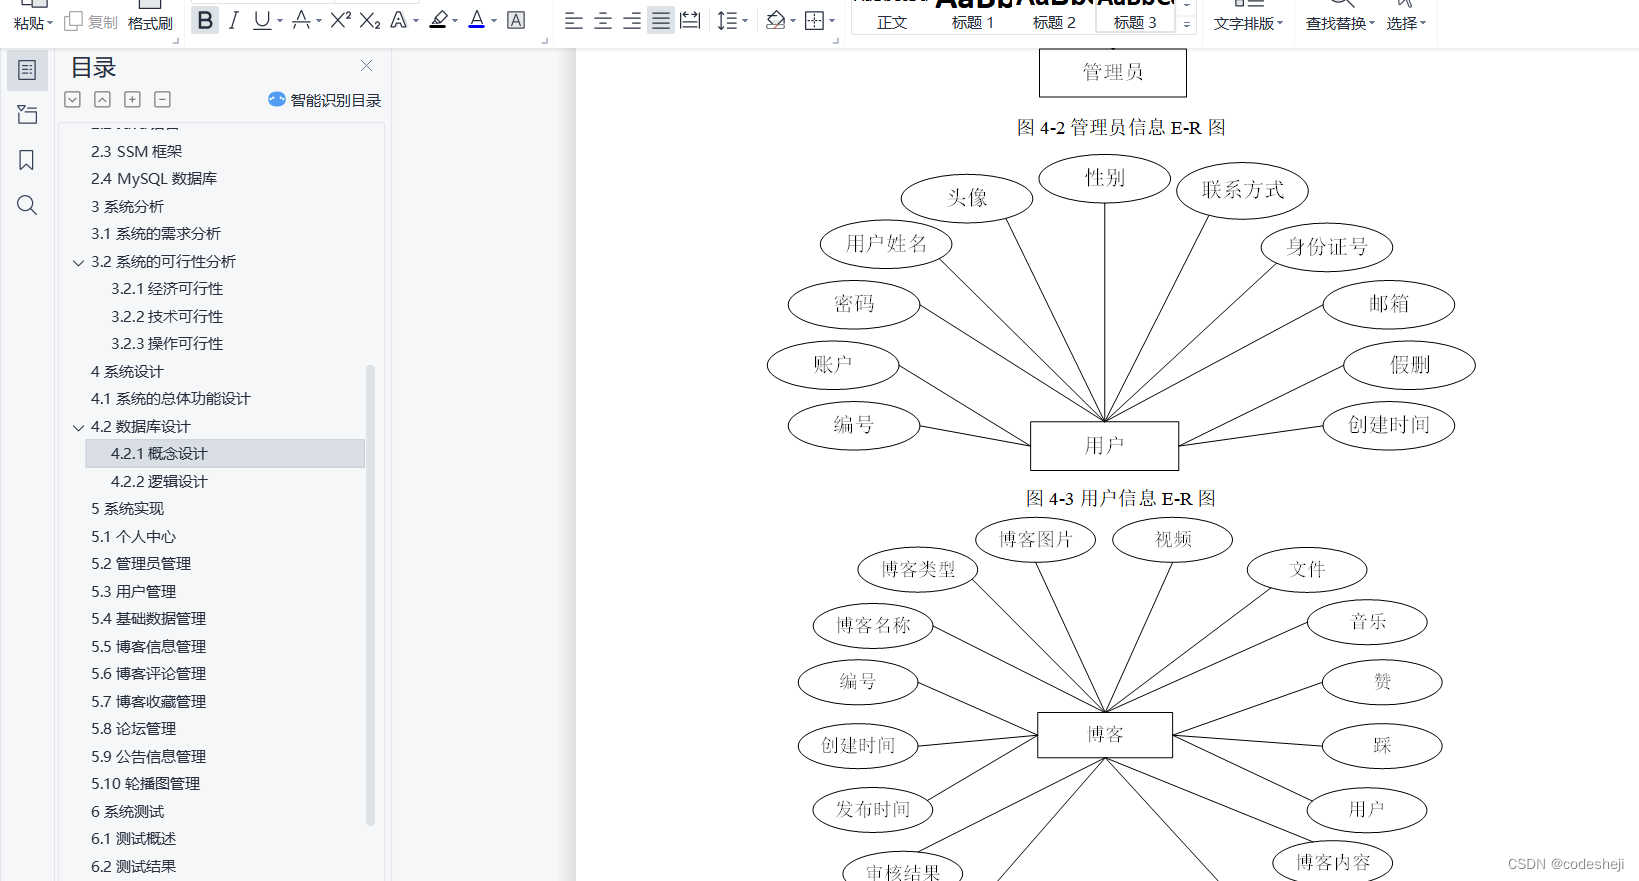Open highlight color dropdown arrow
Viewport: 1639px width, 881px height.
point(455,21)
